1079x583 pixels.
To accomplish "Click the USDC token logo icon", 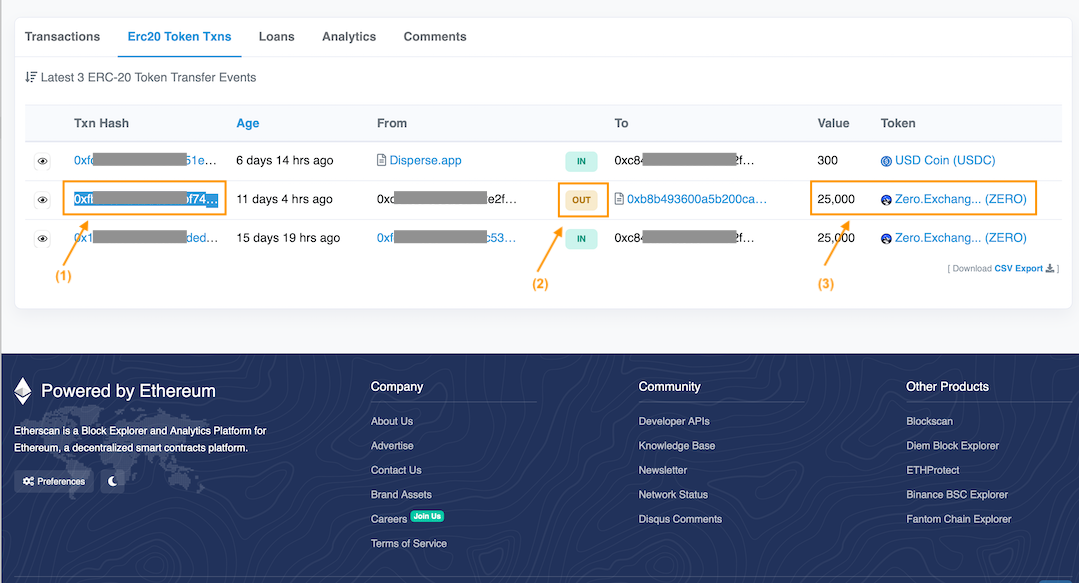I will (886, 161).
